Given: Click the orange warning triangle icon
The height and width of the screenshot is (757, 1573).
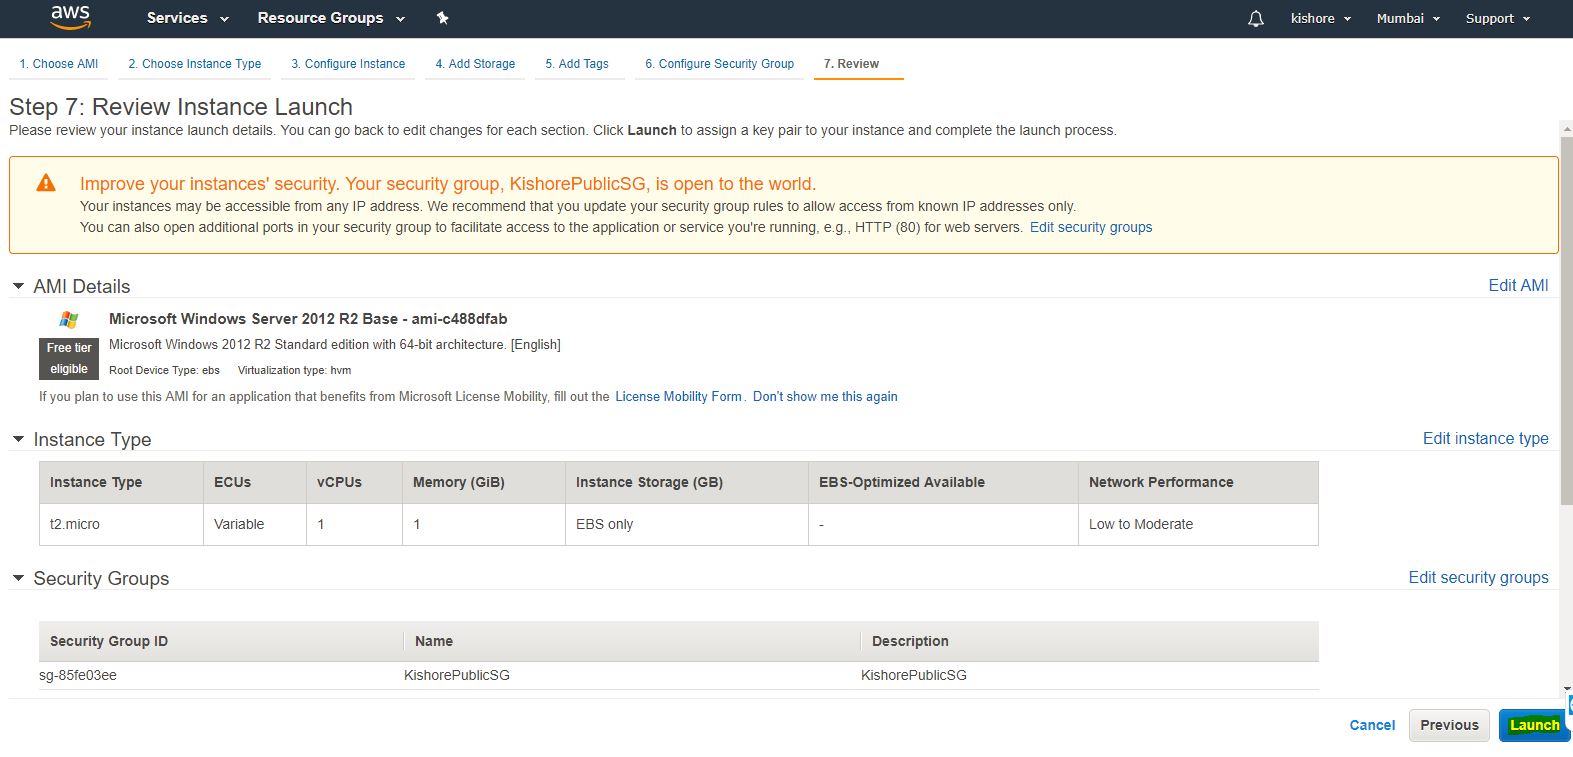Looking at the screenshot, I should pyautogui.click(x=46, y=183).
